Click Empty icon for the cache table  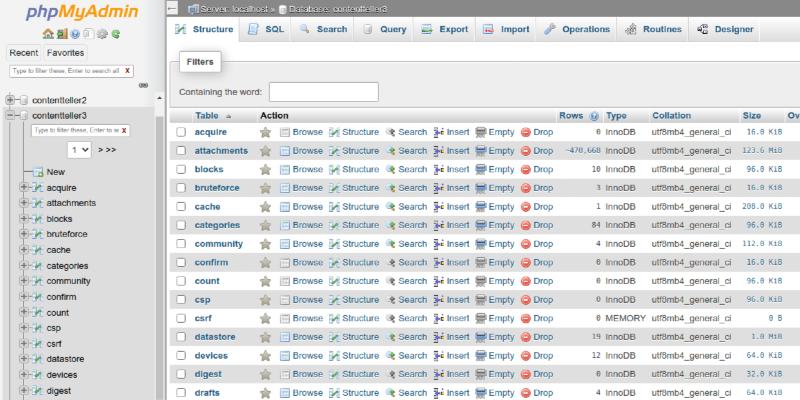(481, 207)
